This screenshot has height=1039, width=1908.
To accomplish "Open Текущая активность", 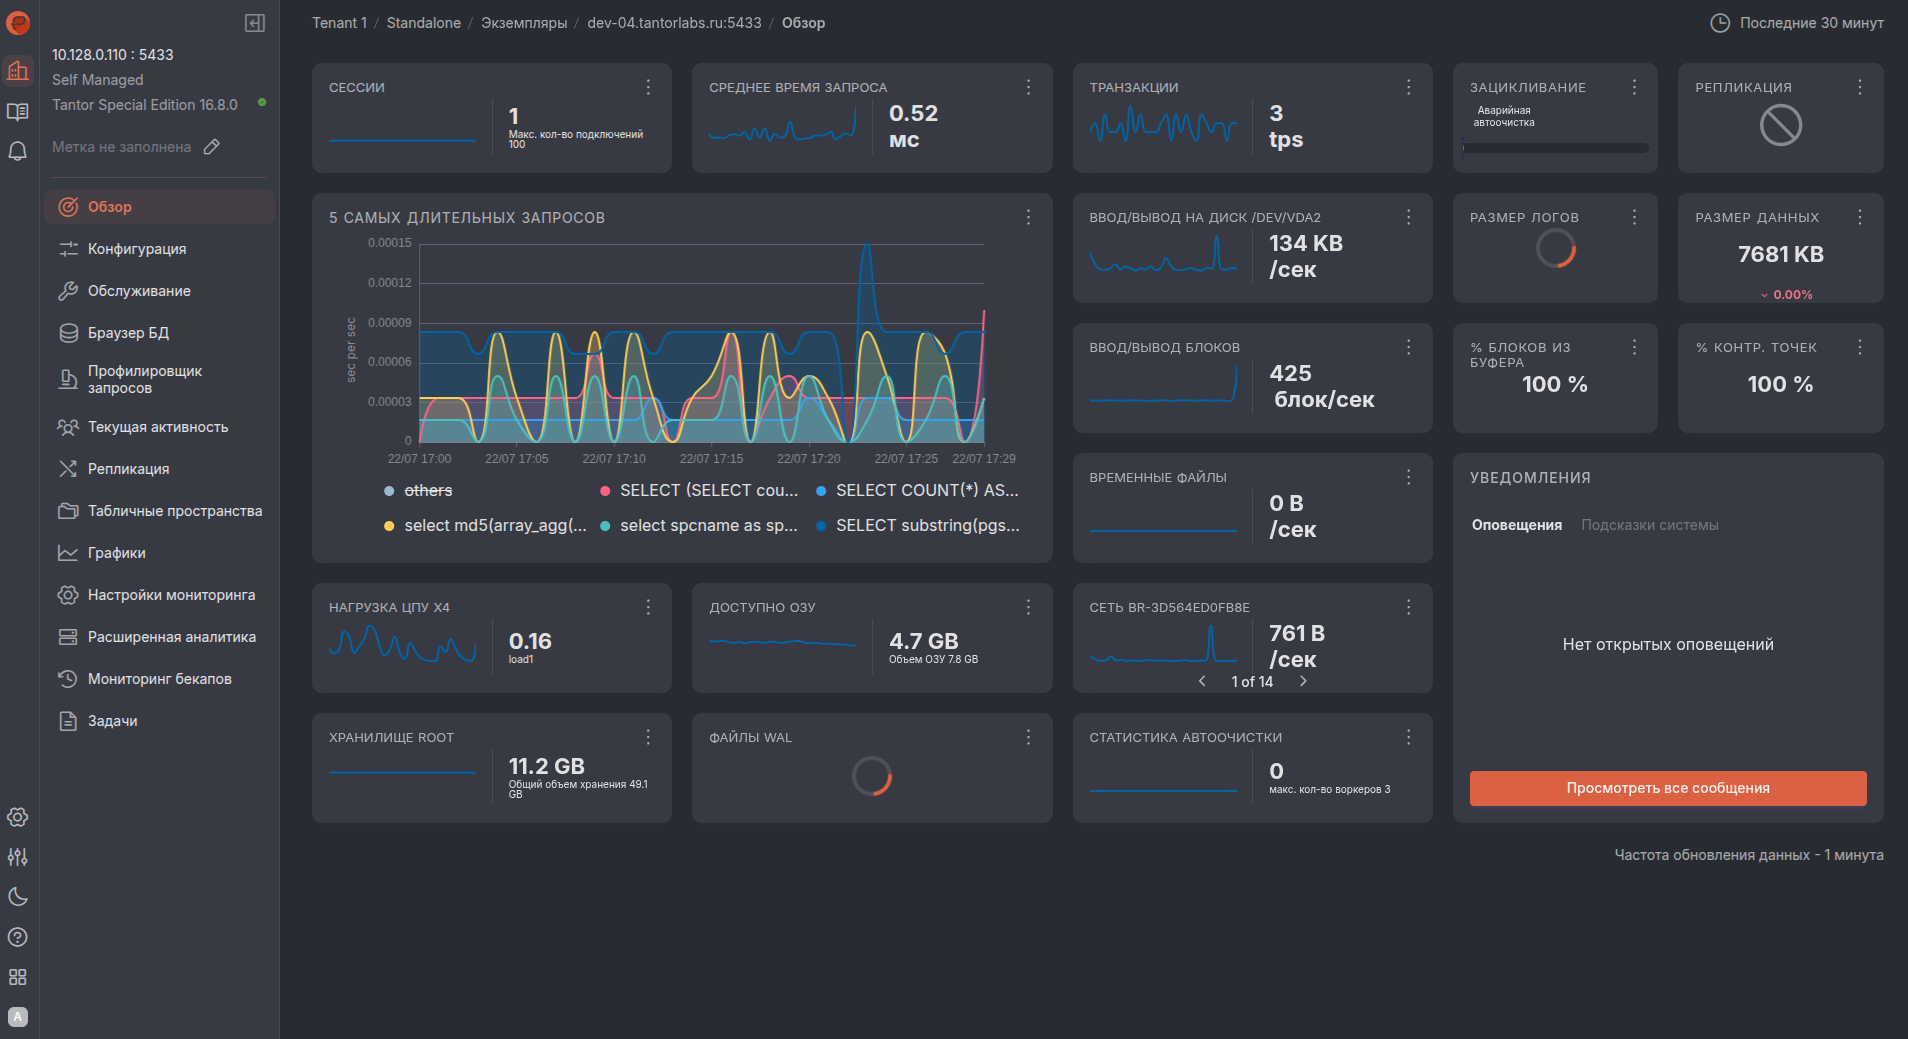I will click(x=160, y=427).
